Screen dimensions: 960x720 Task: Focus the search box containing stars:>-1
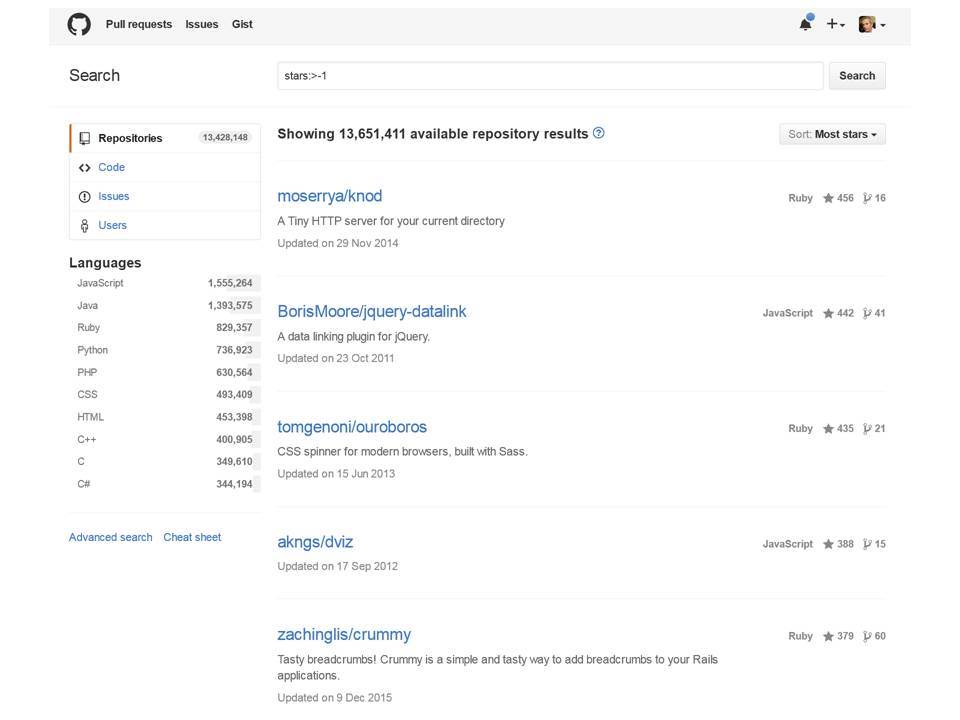(550, 76)
